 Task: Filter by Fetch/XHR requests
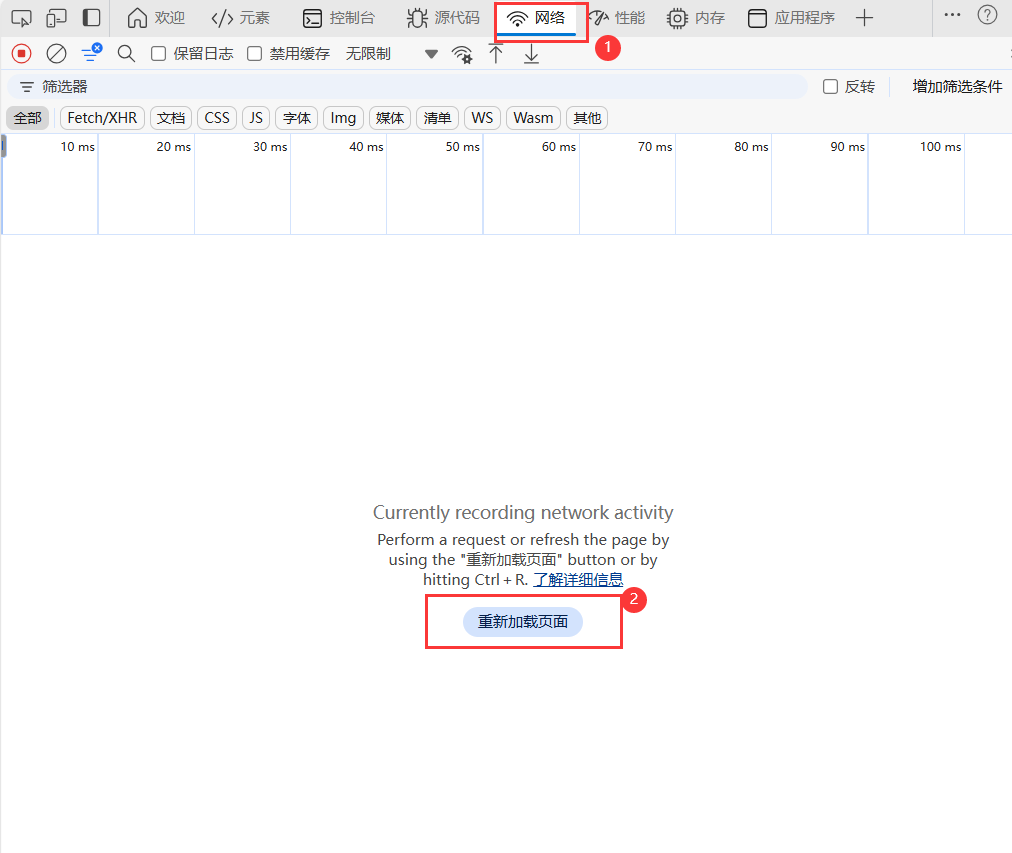click(102, 118)
